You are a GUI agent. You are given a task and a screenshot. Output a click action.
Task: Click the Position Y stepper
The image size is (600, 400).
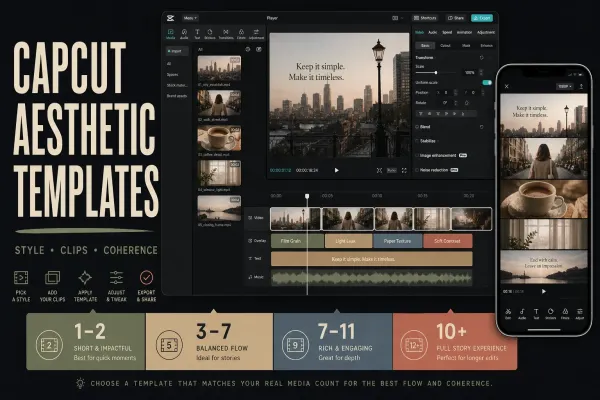coord(483,93)
